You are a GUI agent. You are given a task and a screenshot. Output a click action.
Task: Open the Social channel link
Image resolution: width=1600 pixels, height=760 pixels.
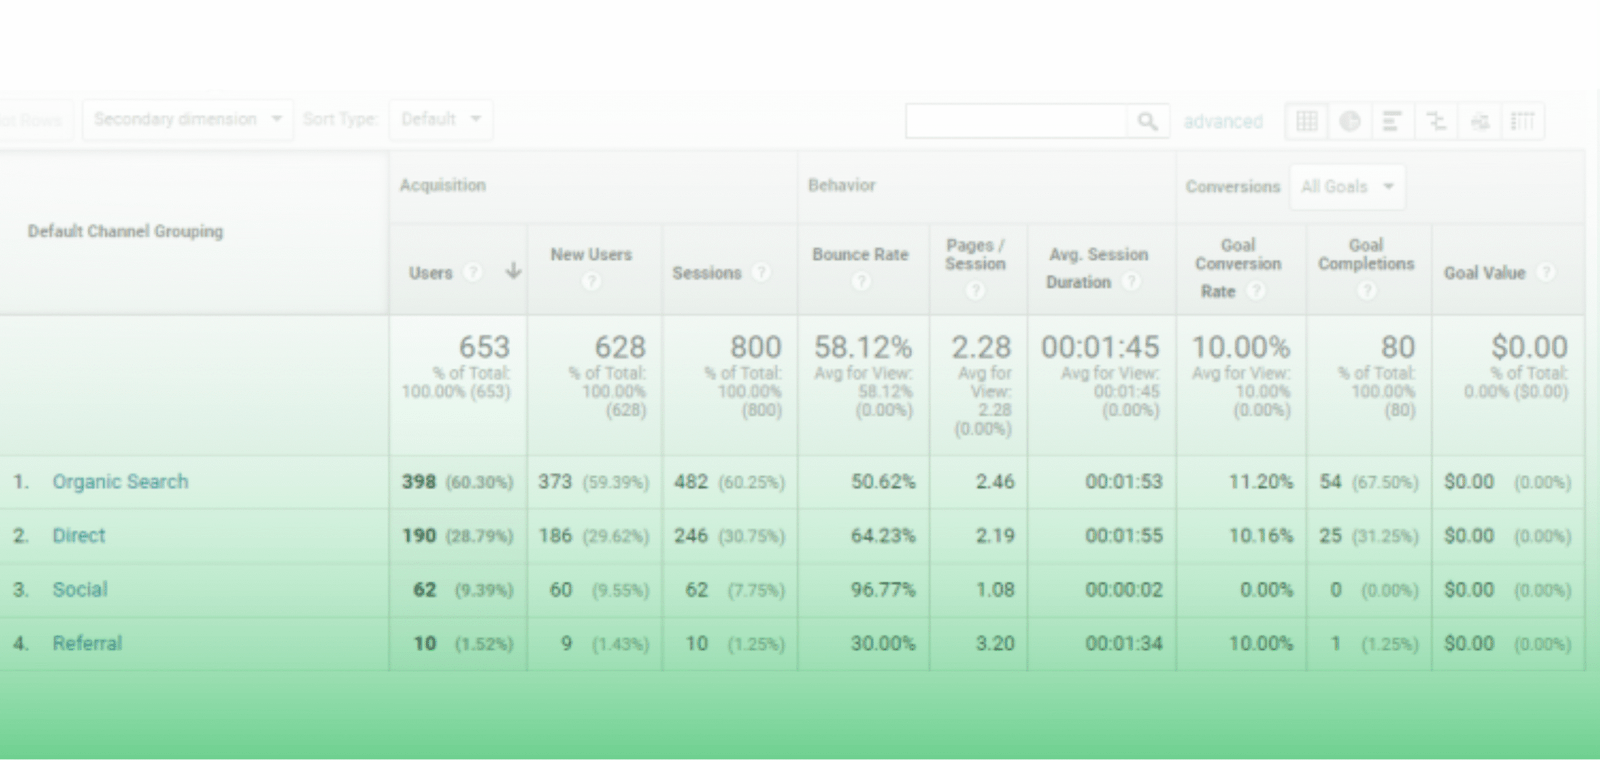point(80,590)
